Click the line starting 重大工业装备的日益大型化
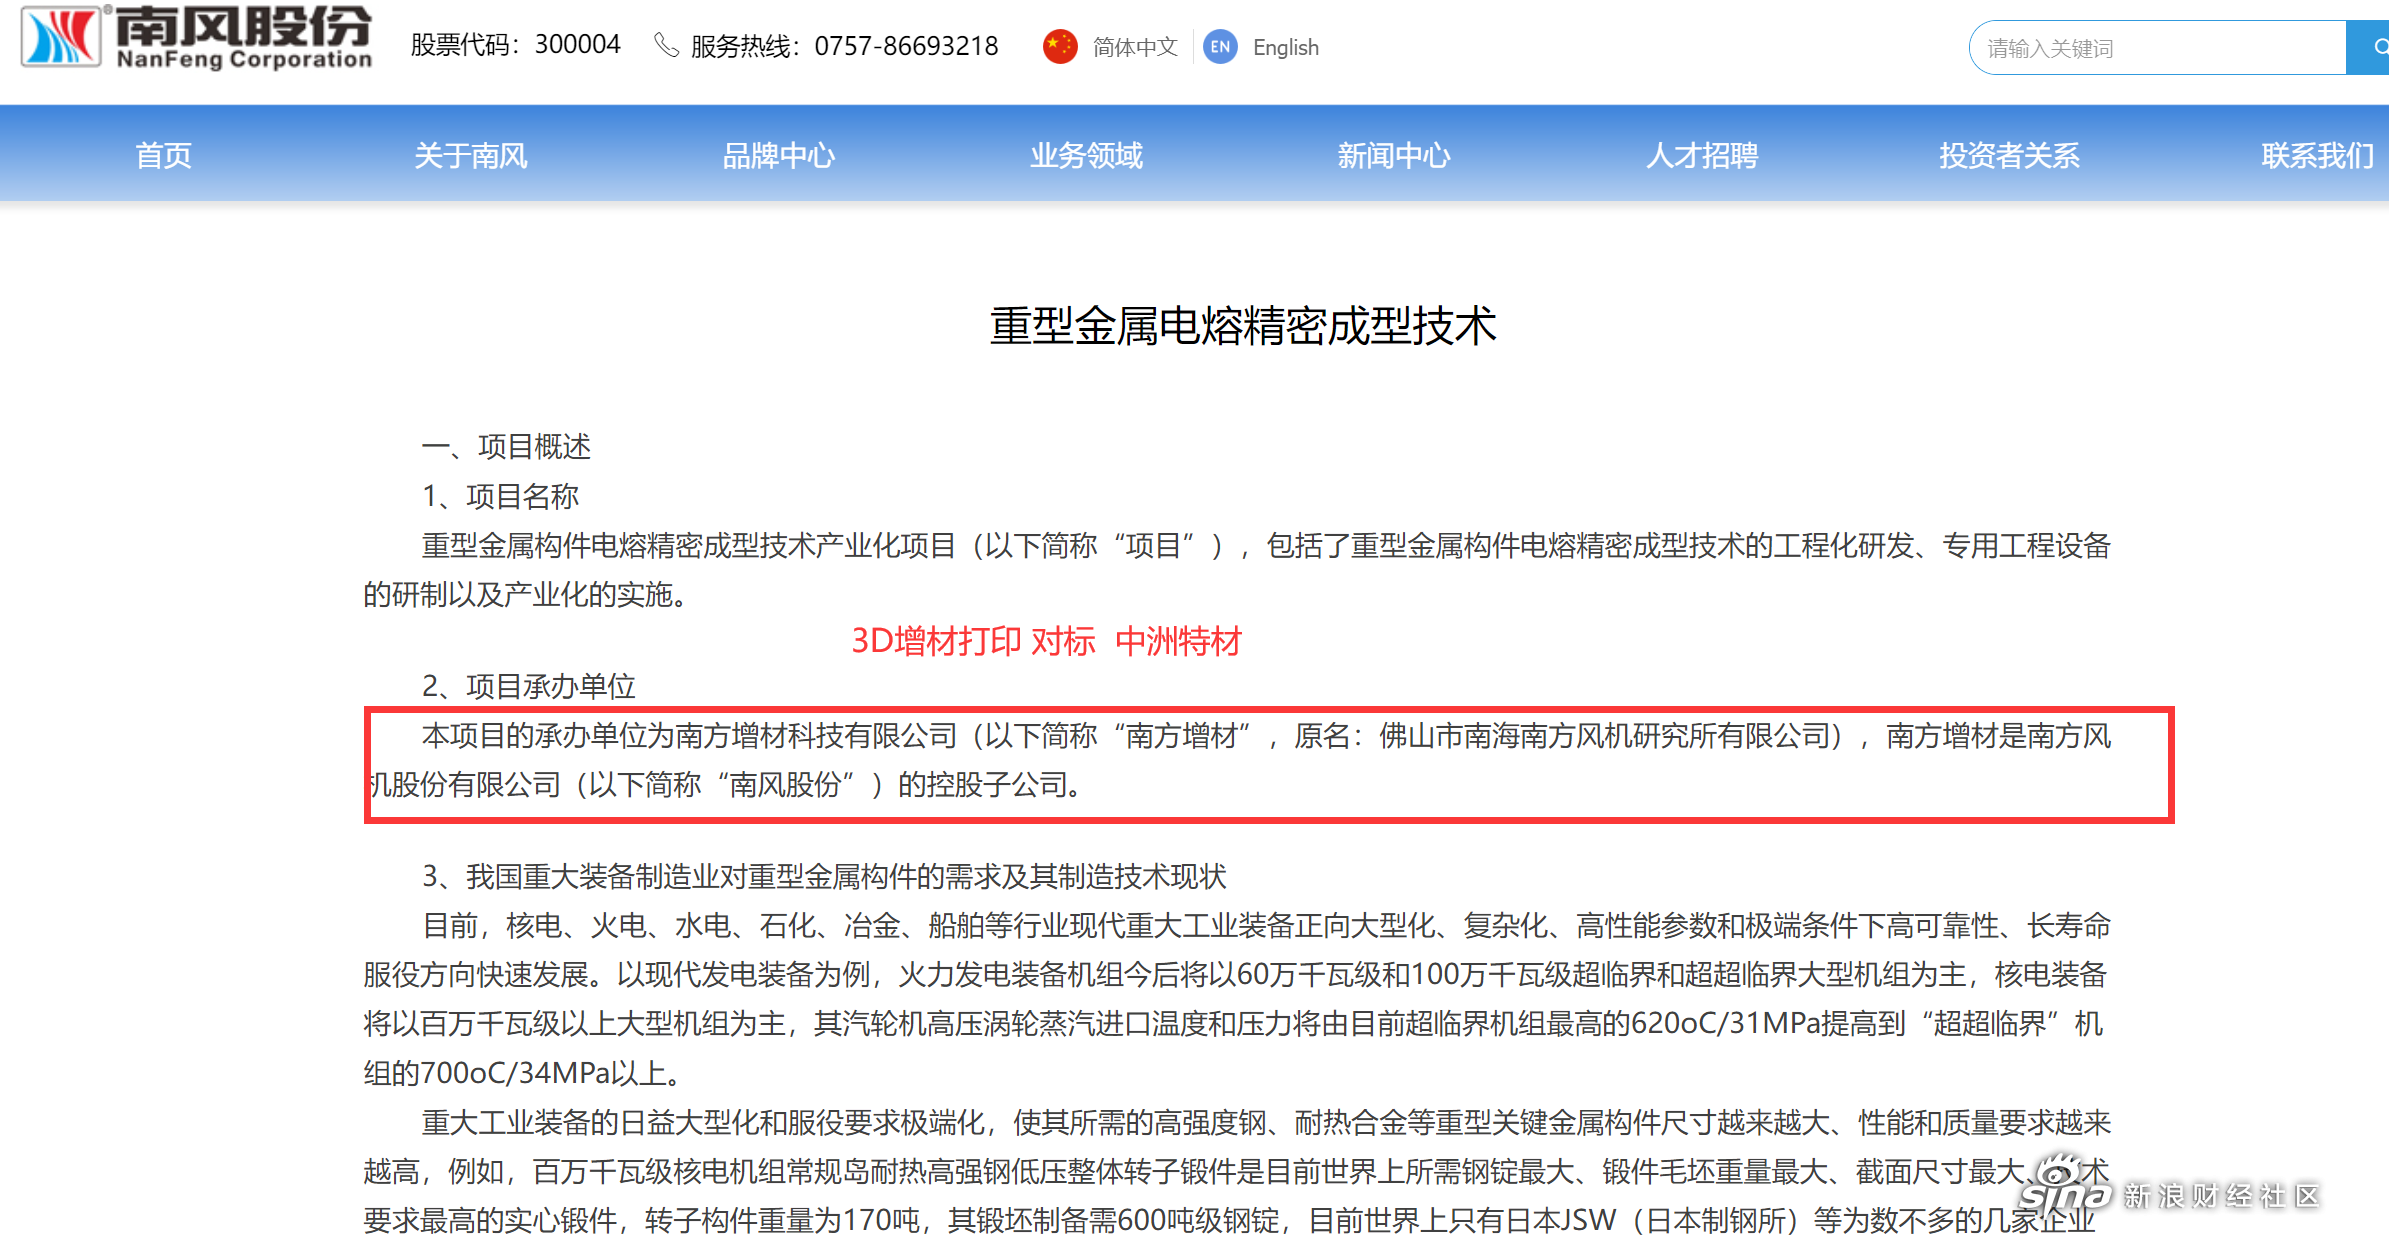This screenshot has height=1247, width=2389. click(1266, 1122)
